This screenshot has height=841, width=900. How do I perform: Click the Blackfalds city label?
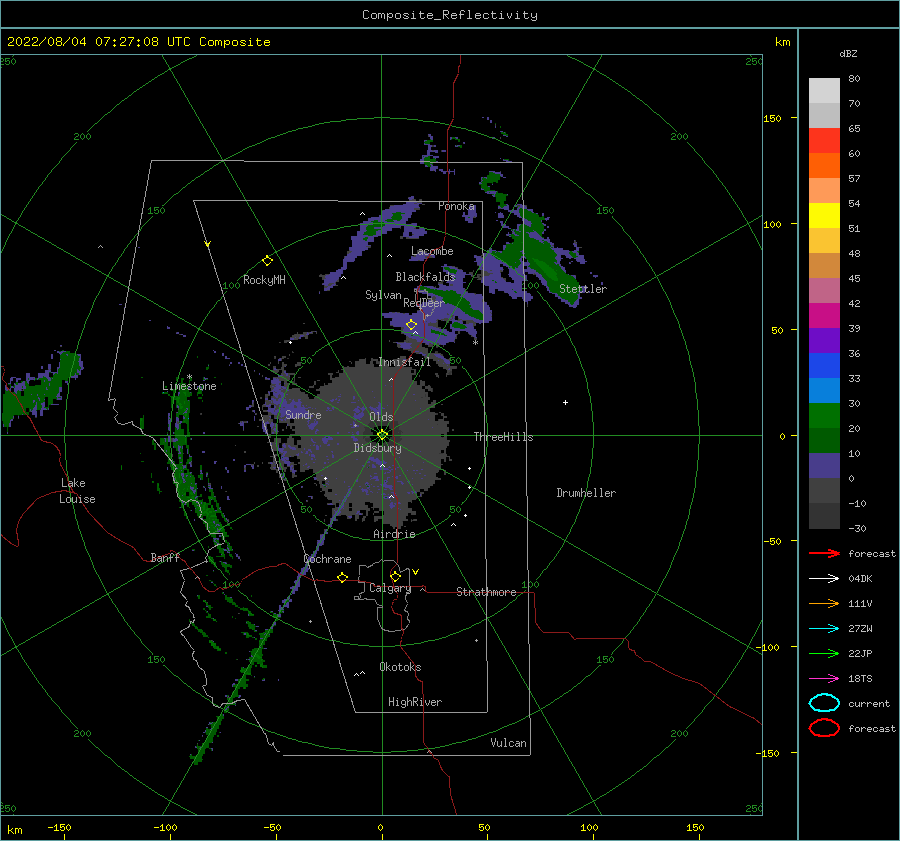pos(425,277)
